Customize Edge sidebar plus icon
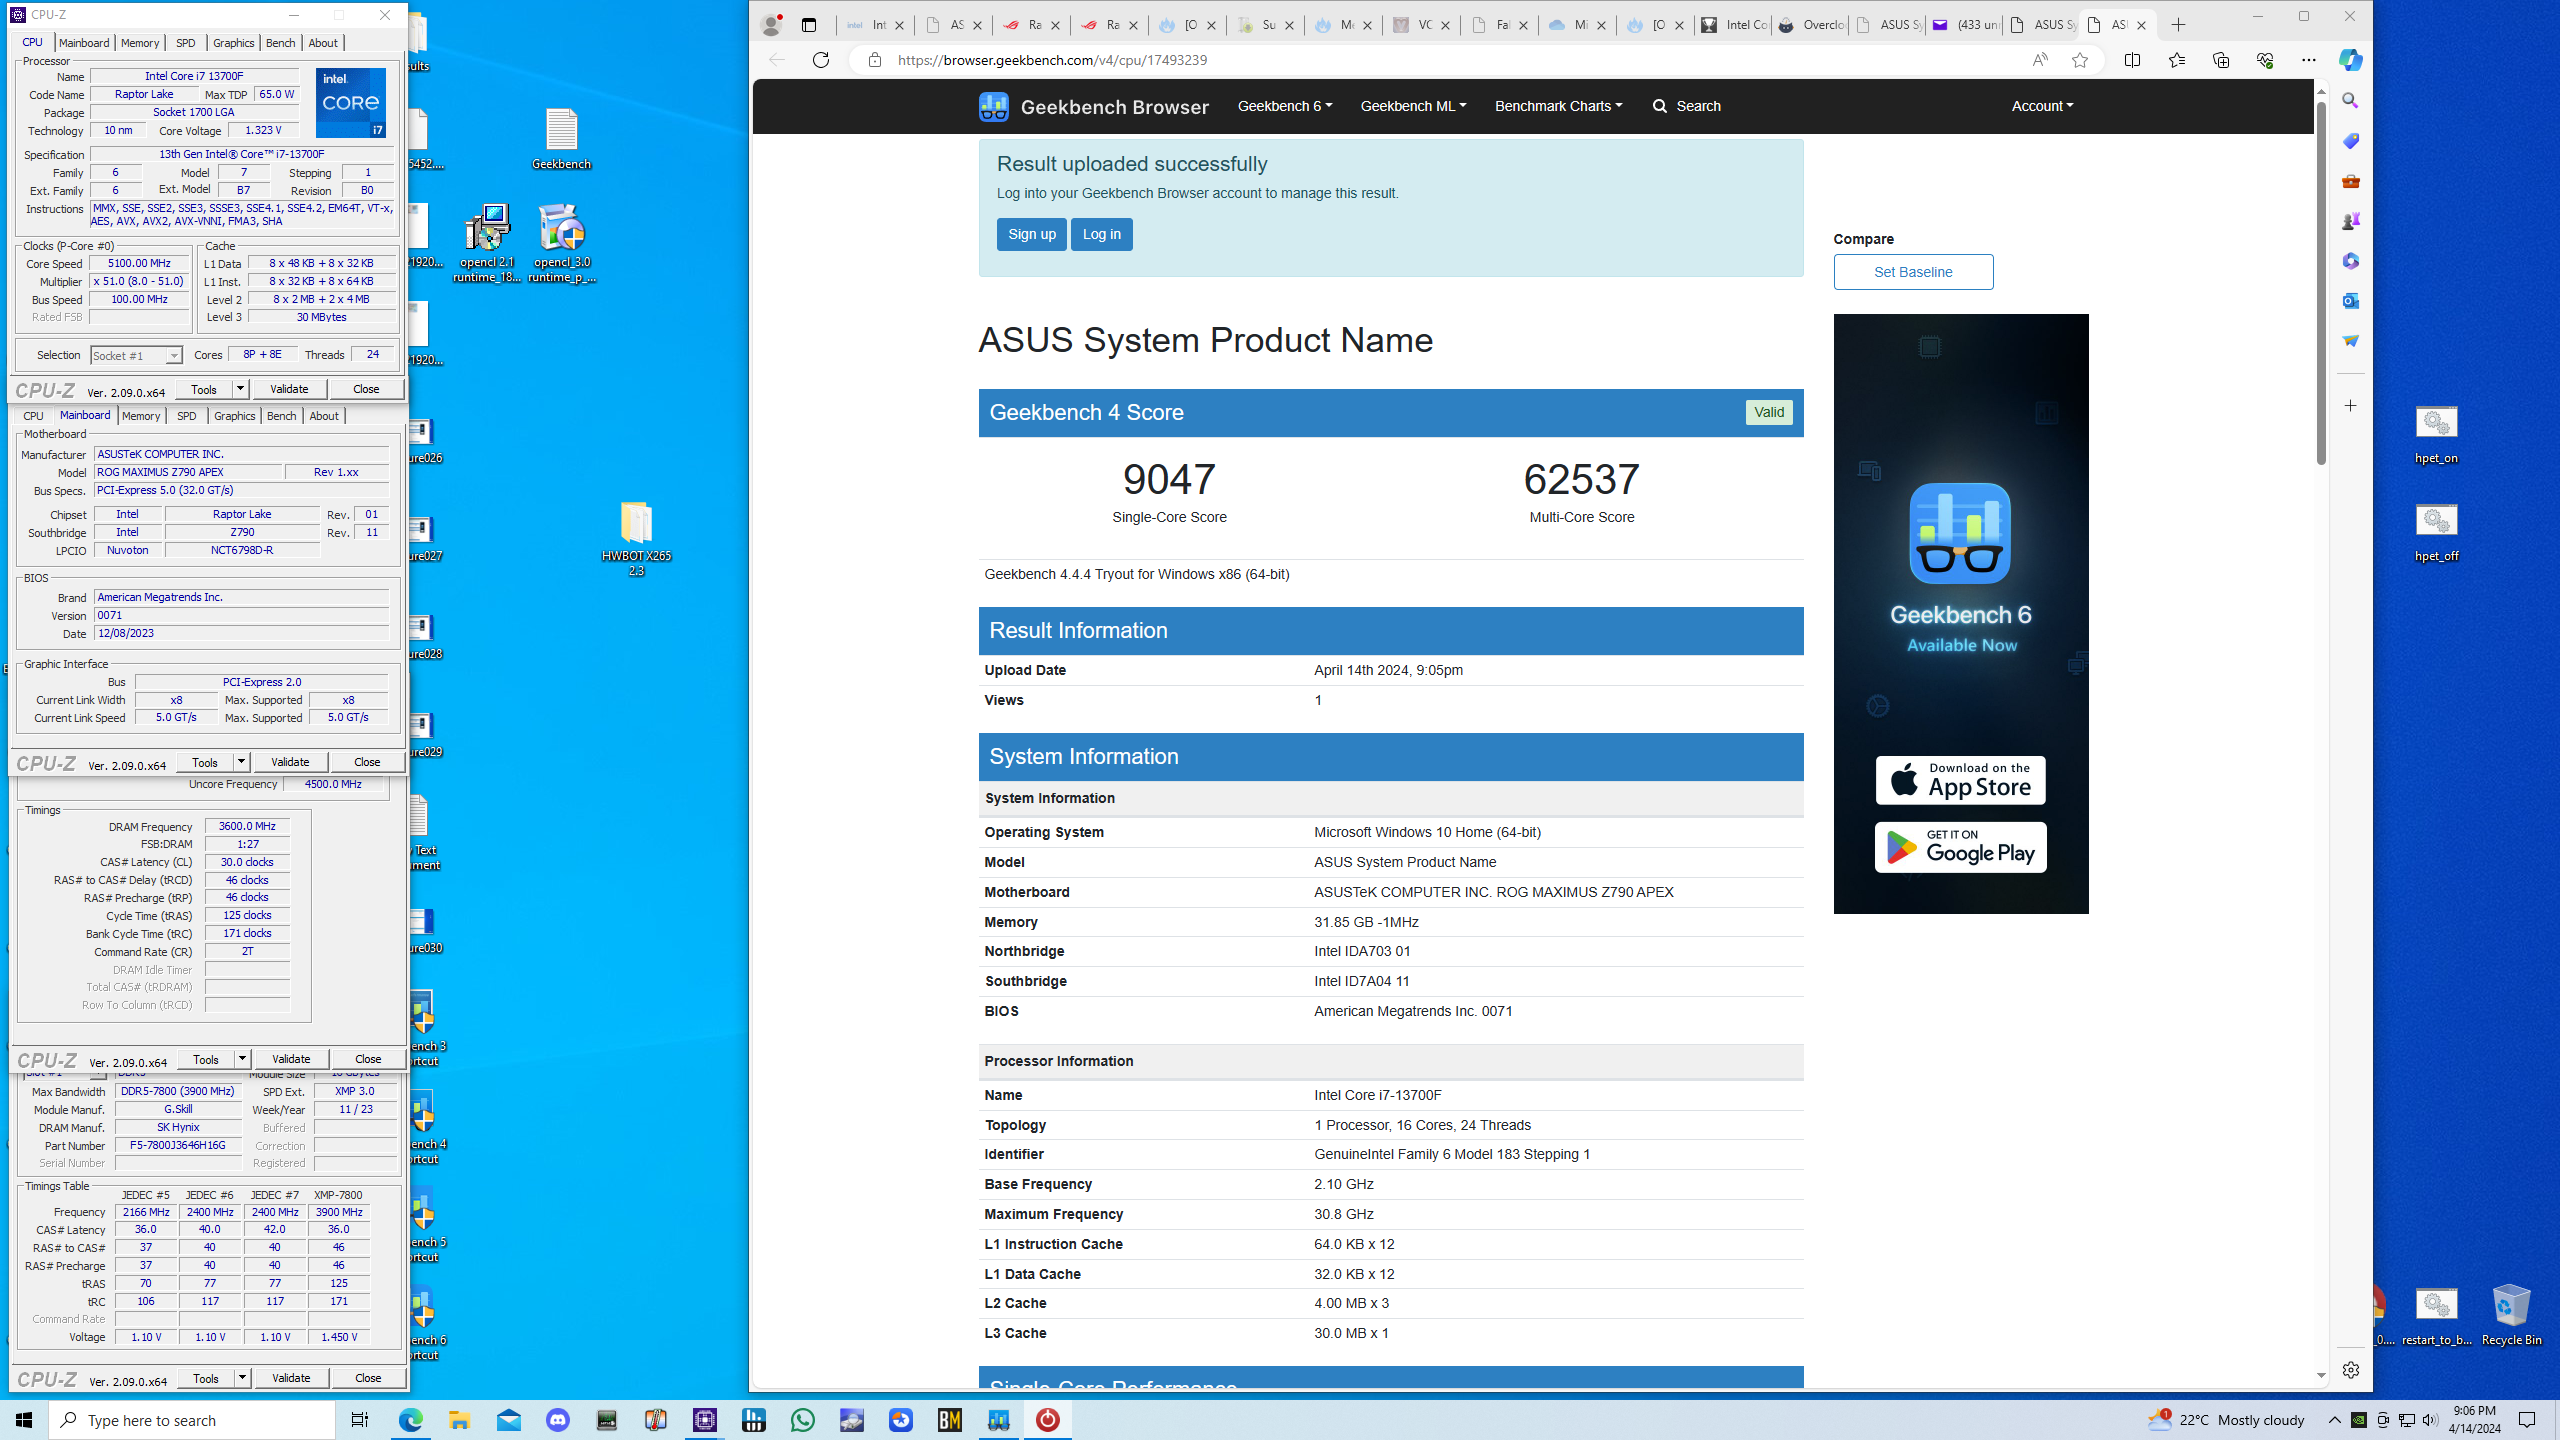This screenshot has width=2560, height=1440. click(x=2350, y=405)
